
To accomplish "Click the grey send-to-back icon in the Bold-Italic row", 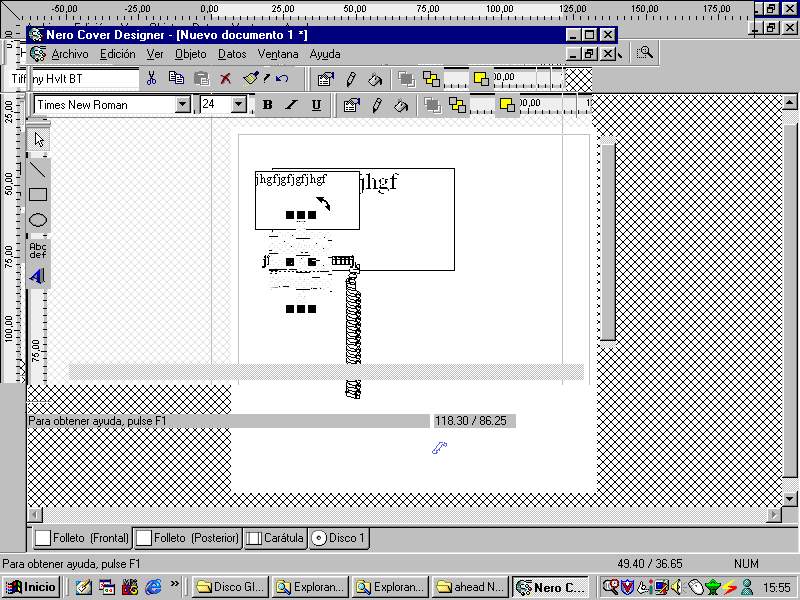I will [x=433, y=106].
